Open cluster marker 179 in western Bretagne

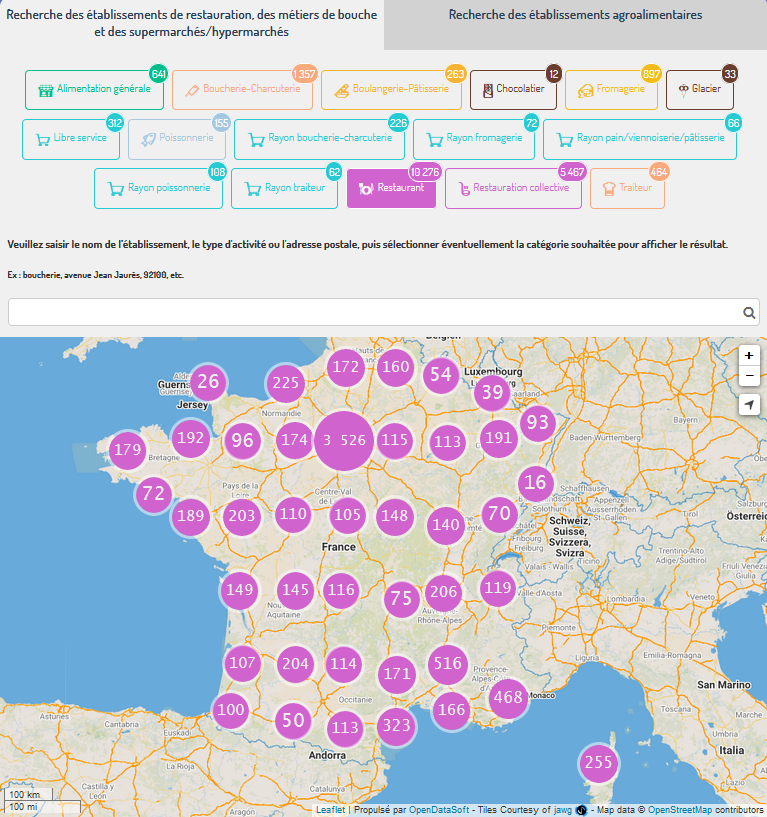pos(128,449)
